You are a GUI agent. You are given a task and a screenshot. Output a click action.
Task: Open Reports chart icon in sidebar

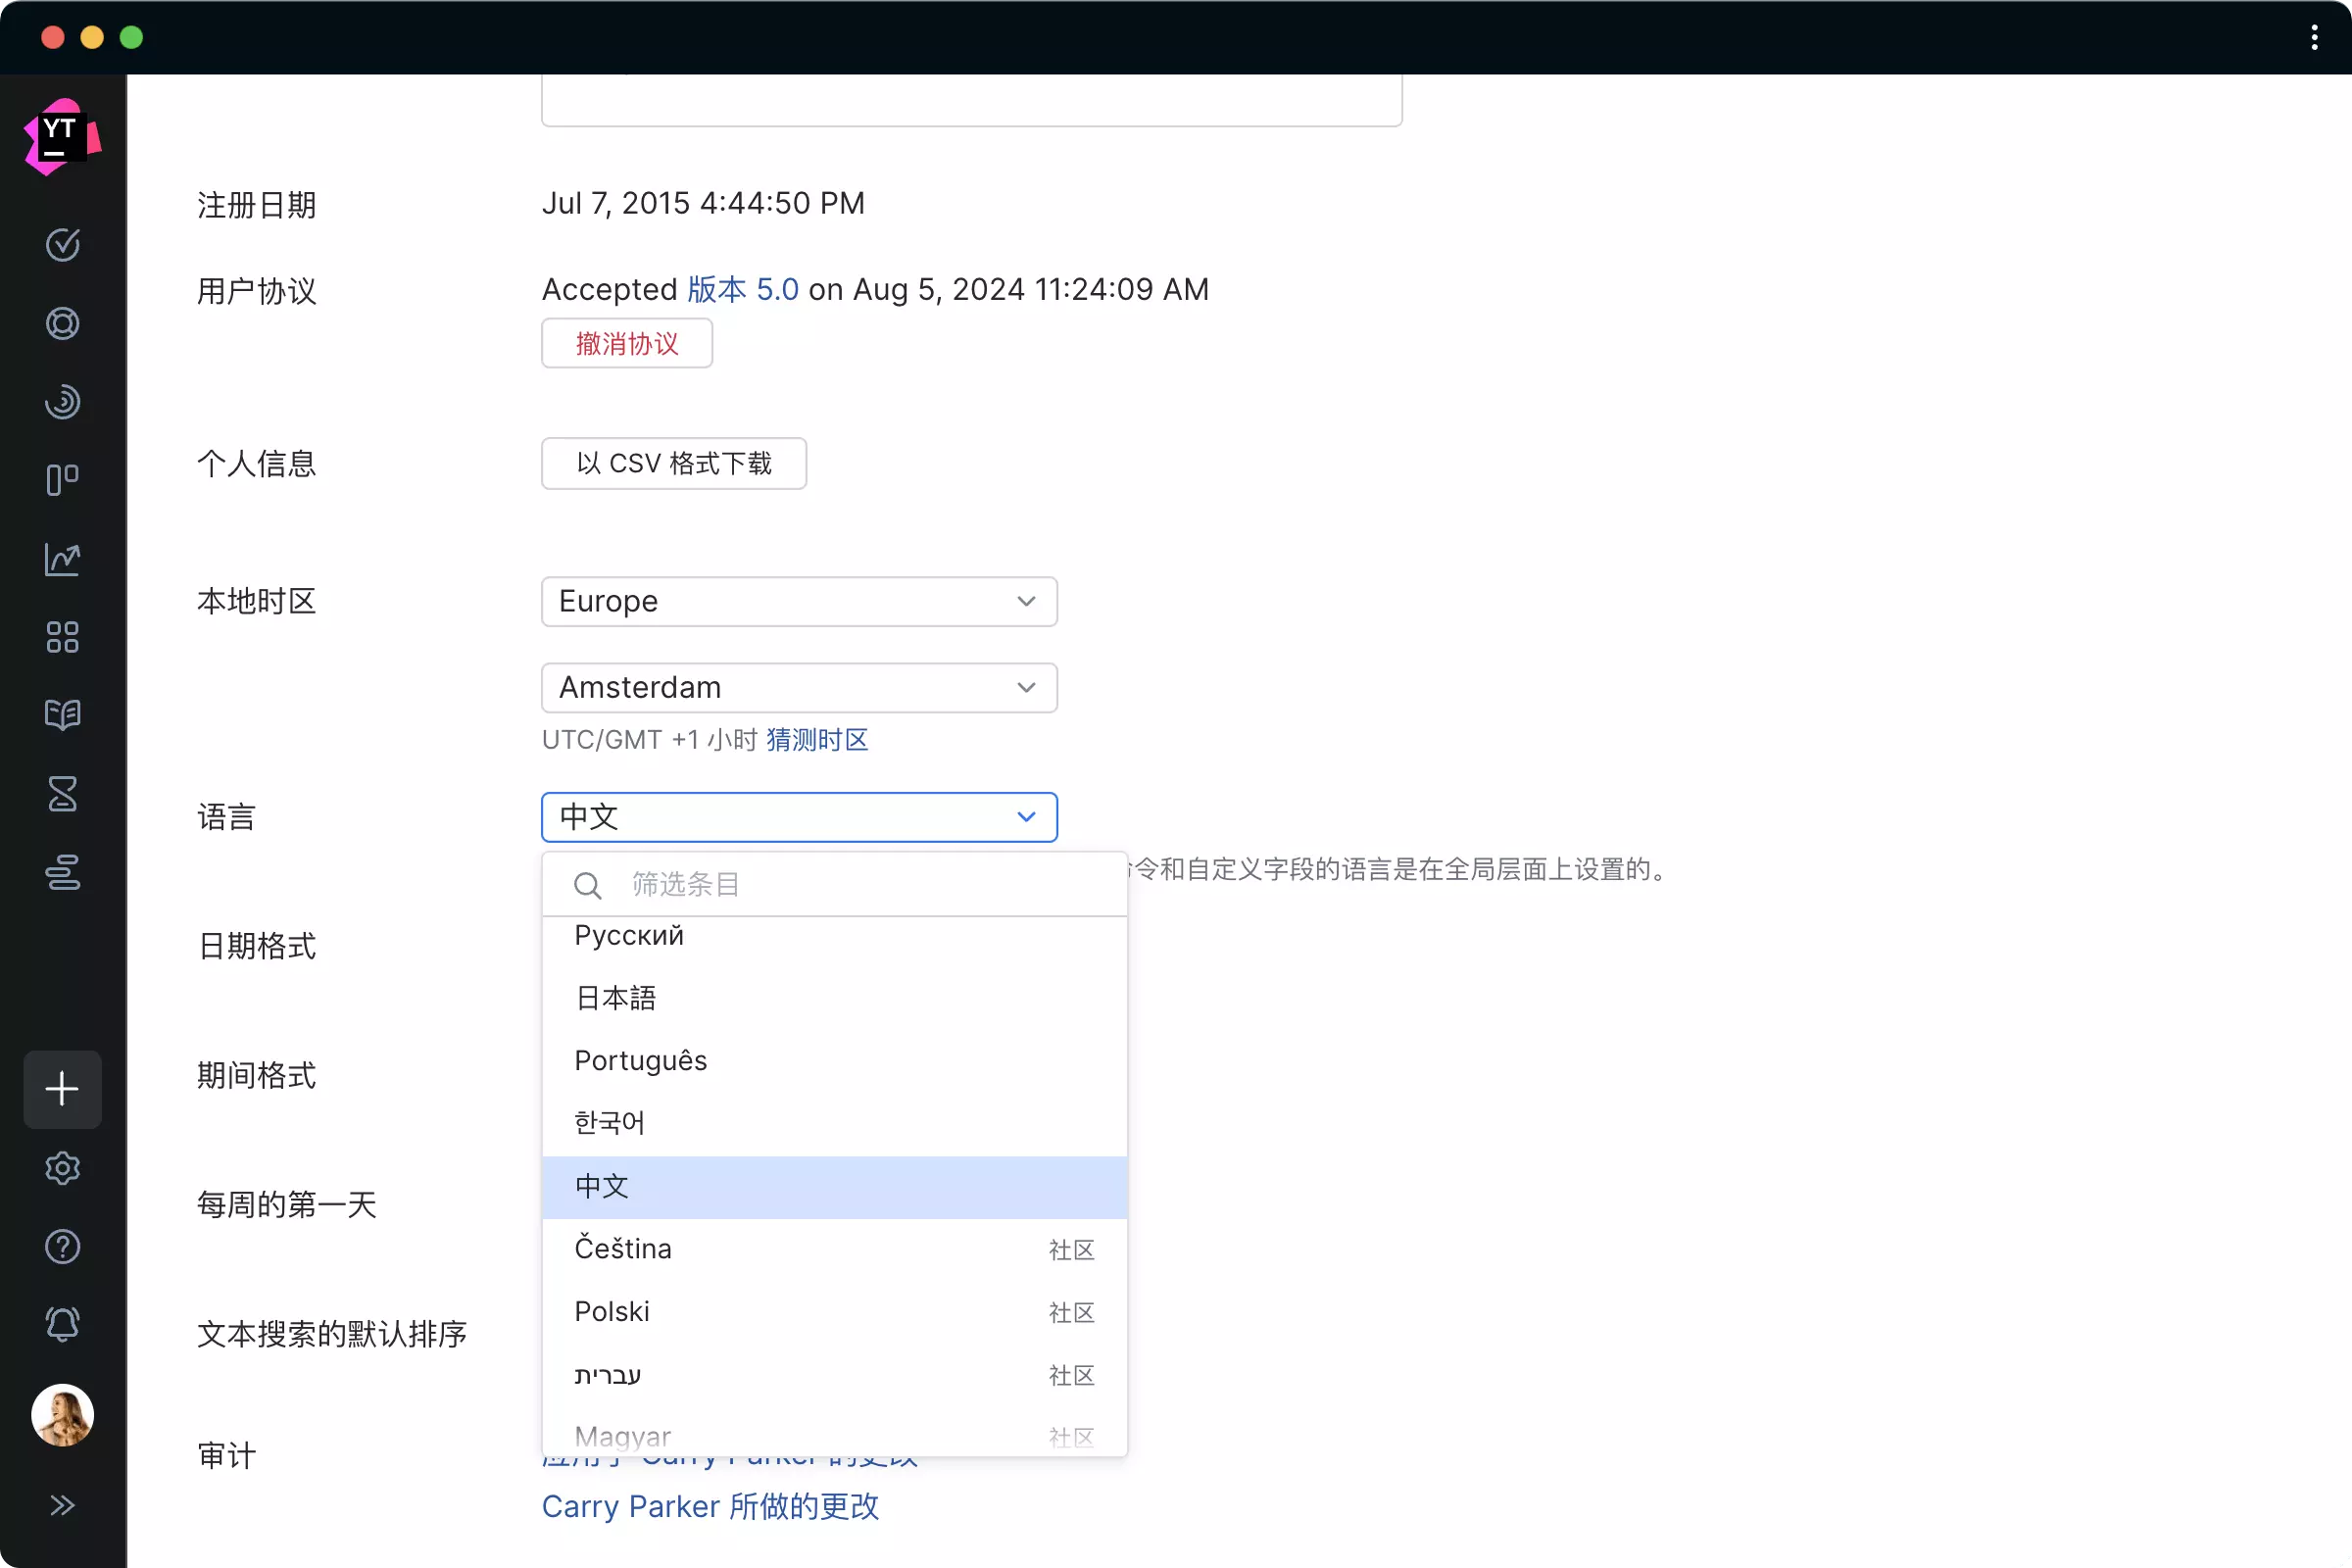[x=62, y=559]
